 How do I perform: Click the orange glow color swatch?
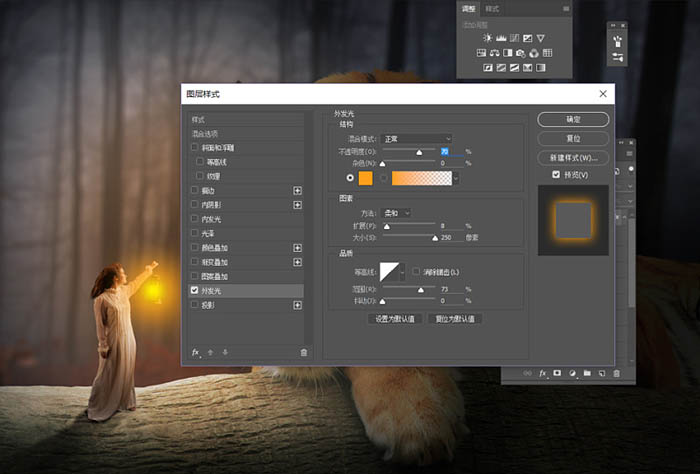[x=365, y=178]
